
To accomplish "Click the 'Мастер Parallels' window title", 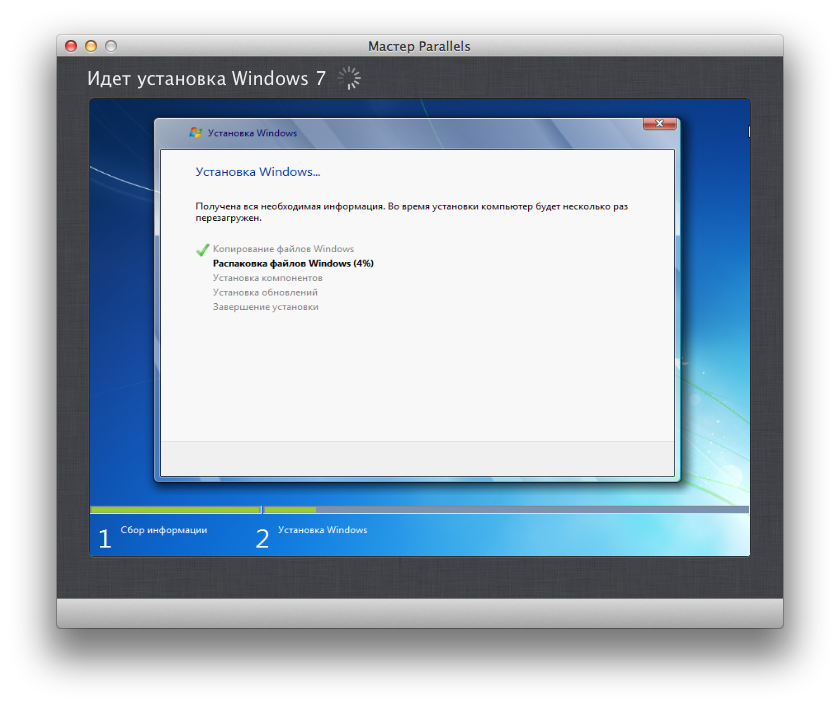I will click(419, 47).
